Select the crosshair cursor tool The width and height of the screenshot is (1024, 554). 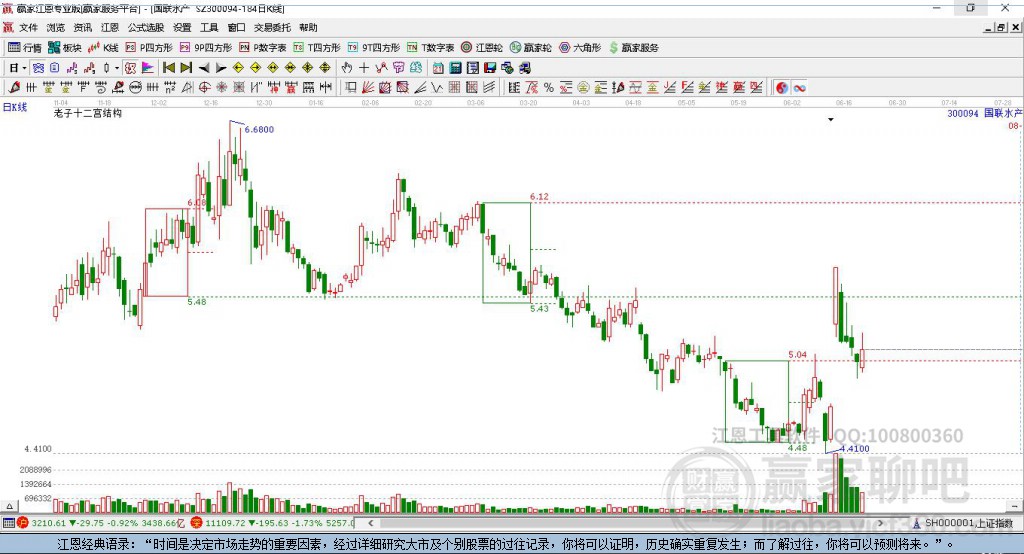(x=364, y=68)
